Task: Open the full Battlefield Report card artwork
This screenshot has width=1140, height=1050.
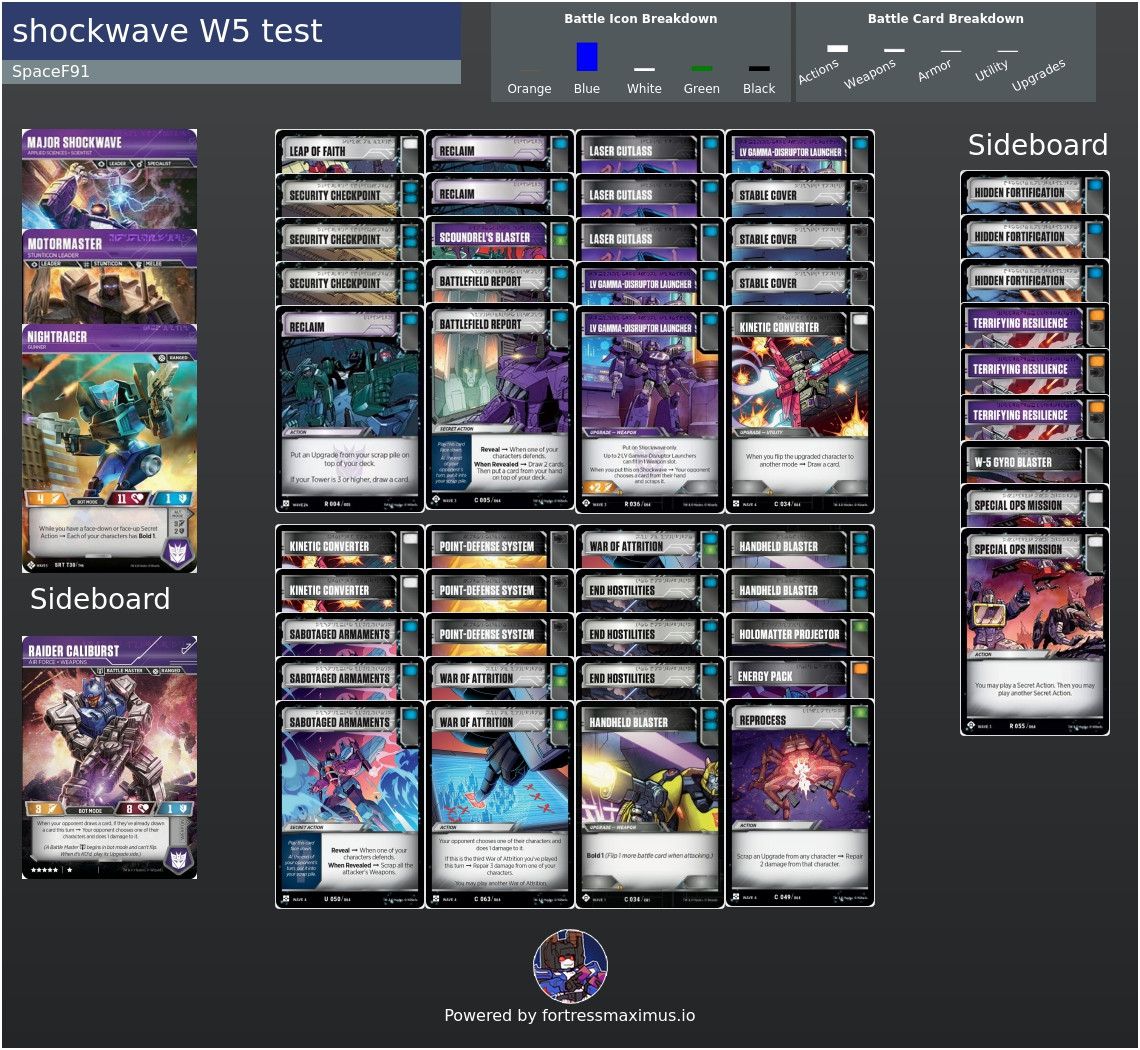Action: [x=499, y=378]
